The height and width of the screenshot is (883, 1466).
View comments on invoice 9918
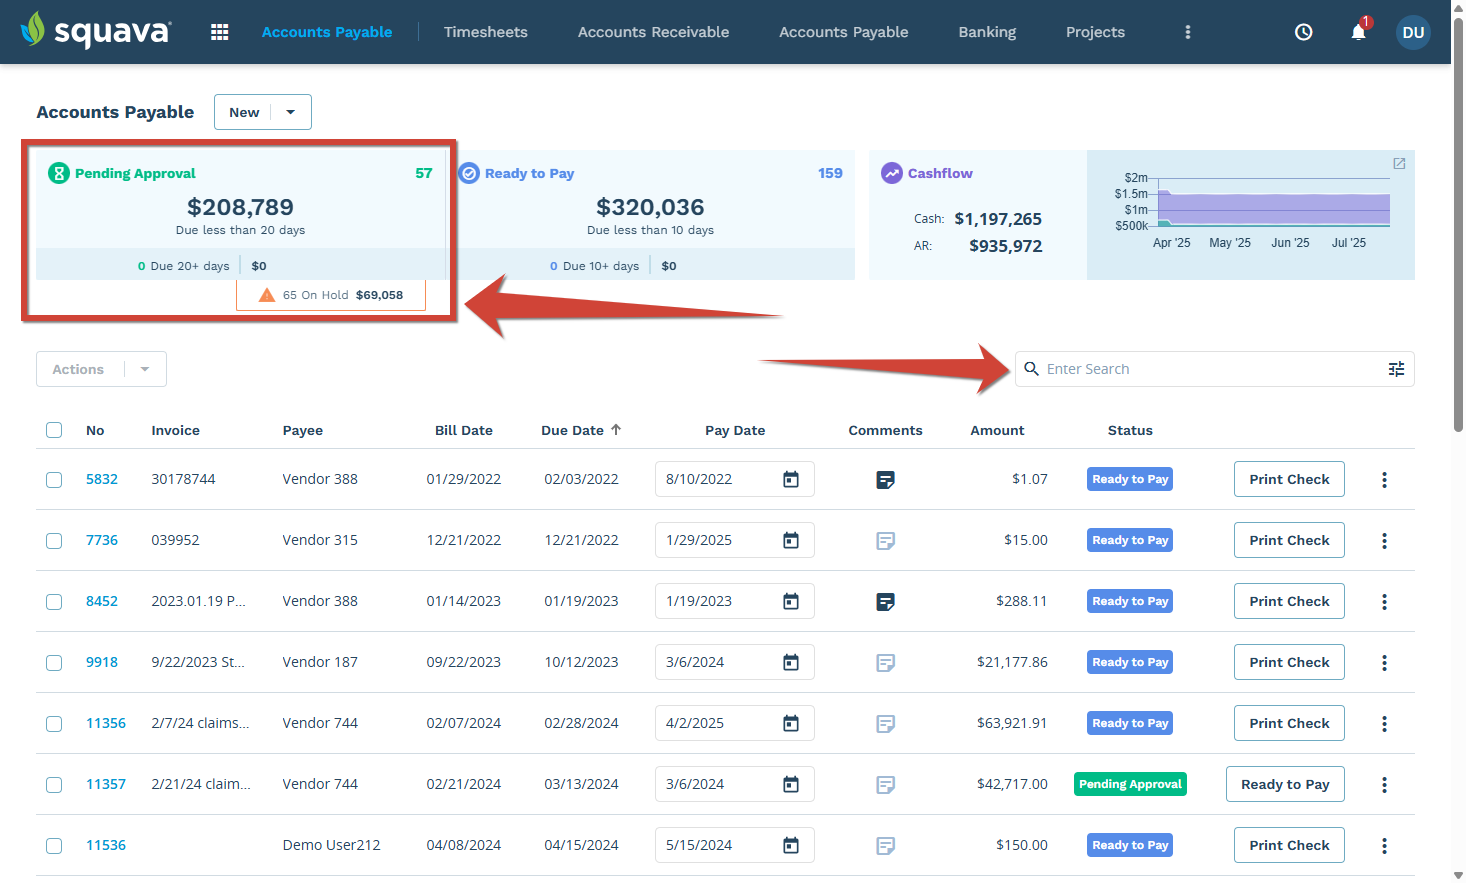point(885,663)
